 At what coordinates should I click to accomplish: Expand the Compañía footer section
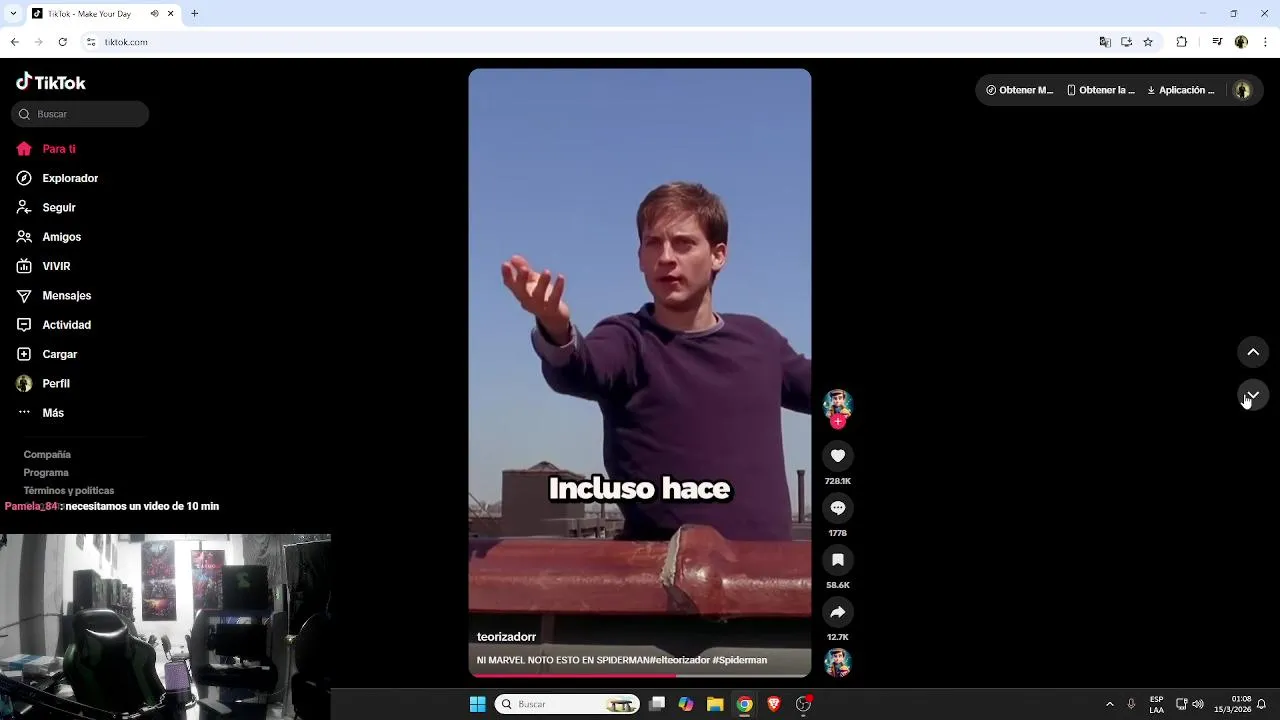coord(47,454)
